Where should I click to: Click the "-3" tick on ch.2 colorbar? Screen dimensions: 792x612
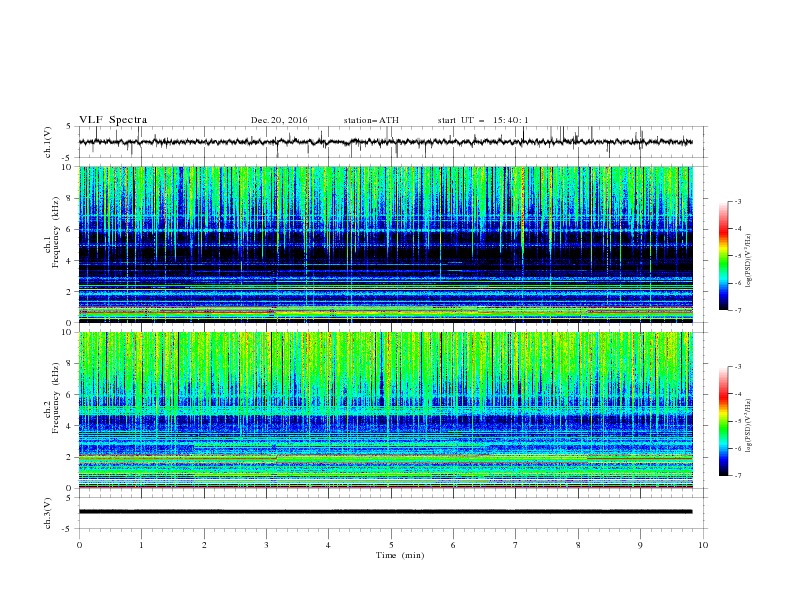click(738, 367)
